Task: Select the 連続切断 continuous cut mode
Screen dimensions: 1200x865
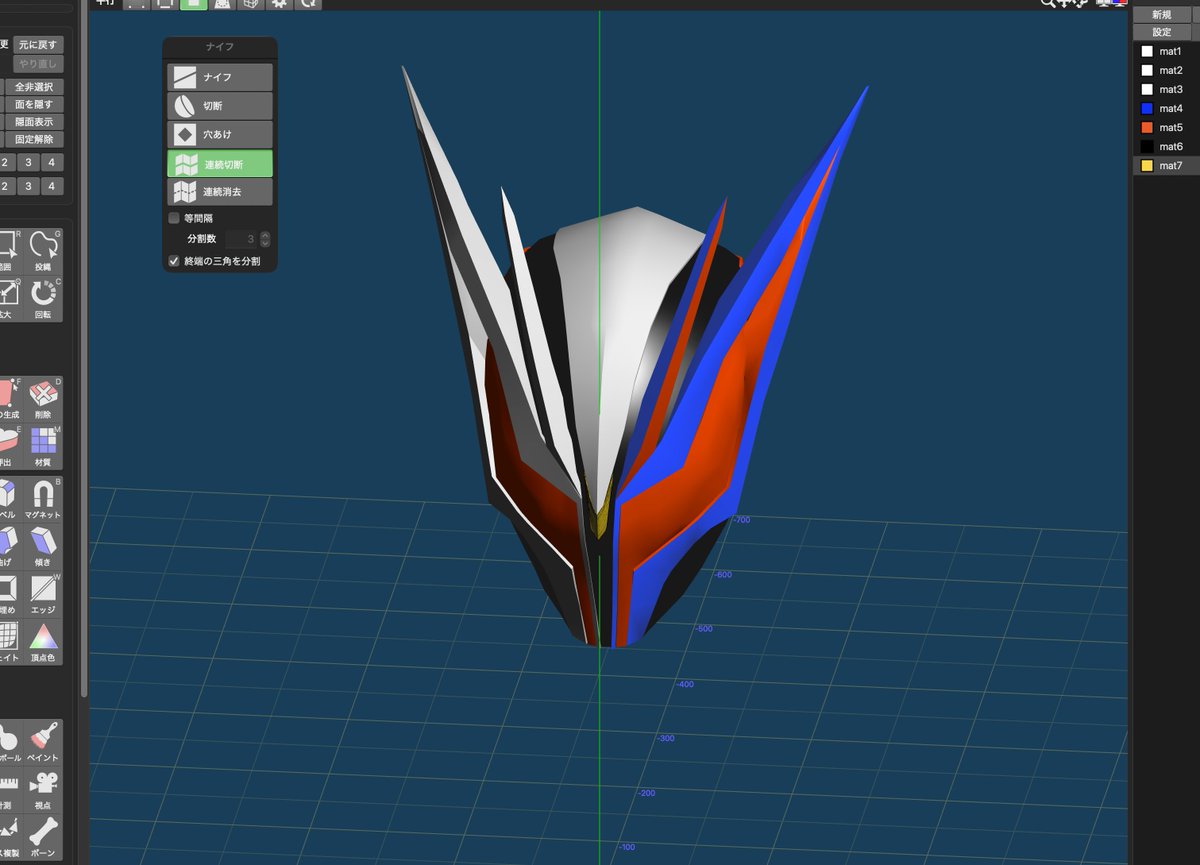Action: pos(220,163)
